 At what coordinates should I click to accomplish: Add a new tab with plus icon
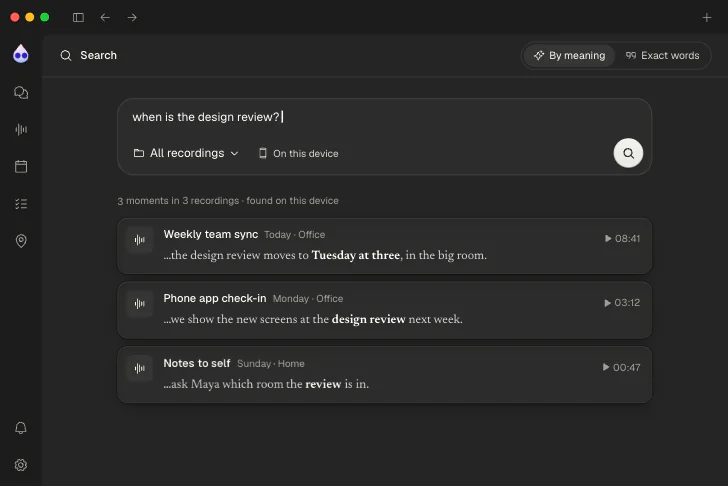point(707,18)
